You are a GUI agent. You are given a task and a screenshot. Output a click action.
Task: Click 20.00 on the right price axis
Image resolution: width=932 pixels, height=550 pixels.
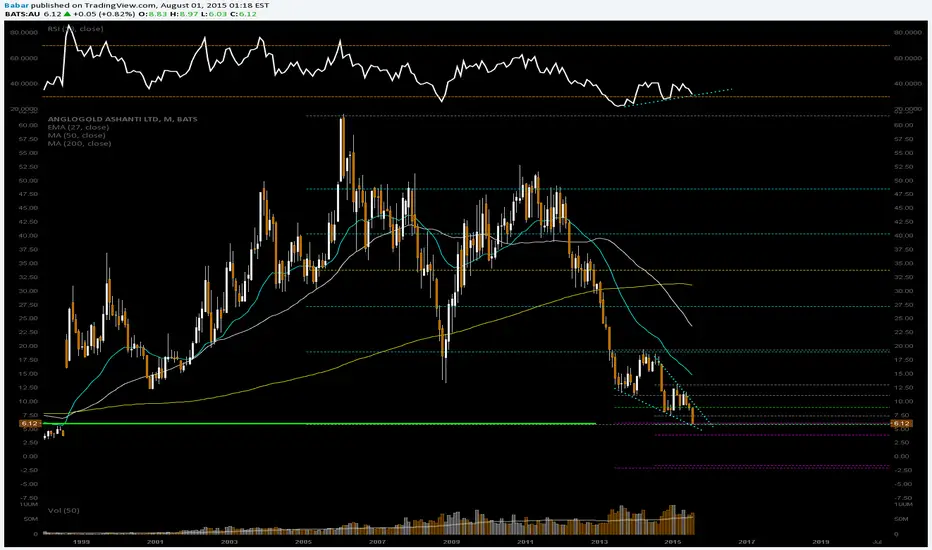(902, 346)
